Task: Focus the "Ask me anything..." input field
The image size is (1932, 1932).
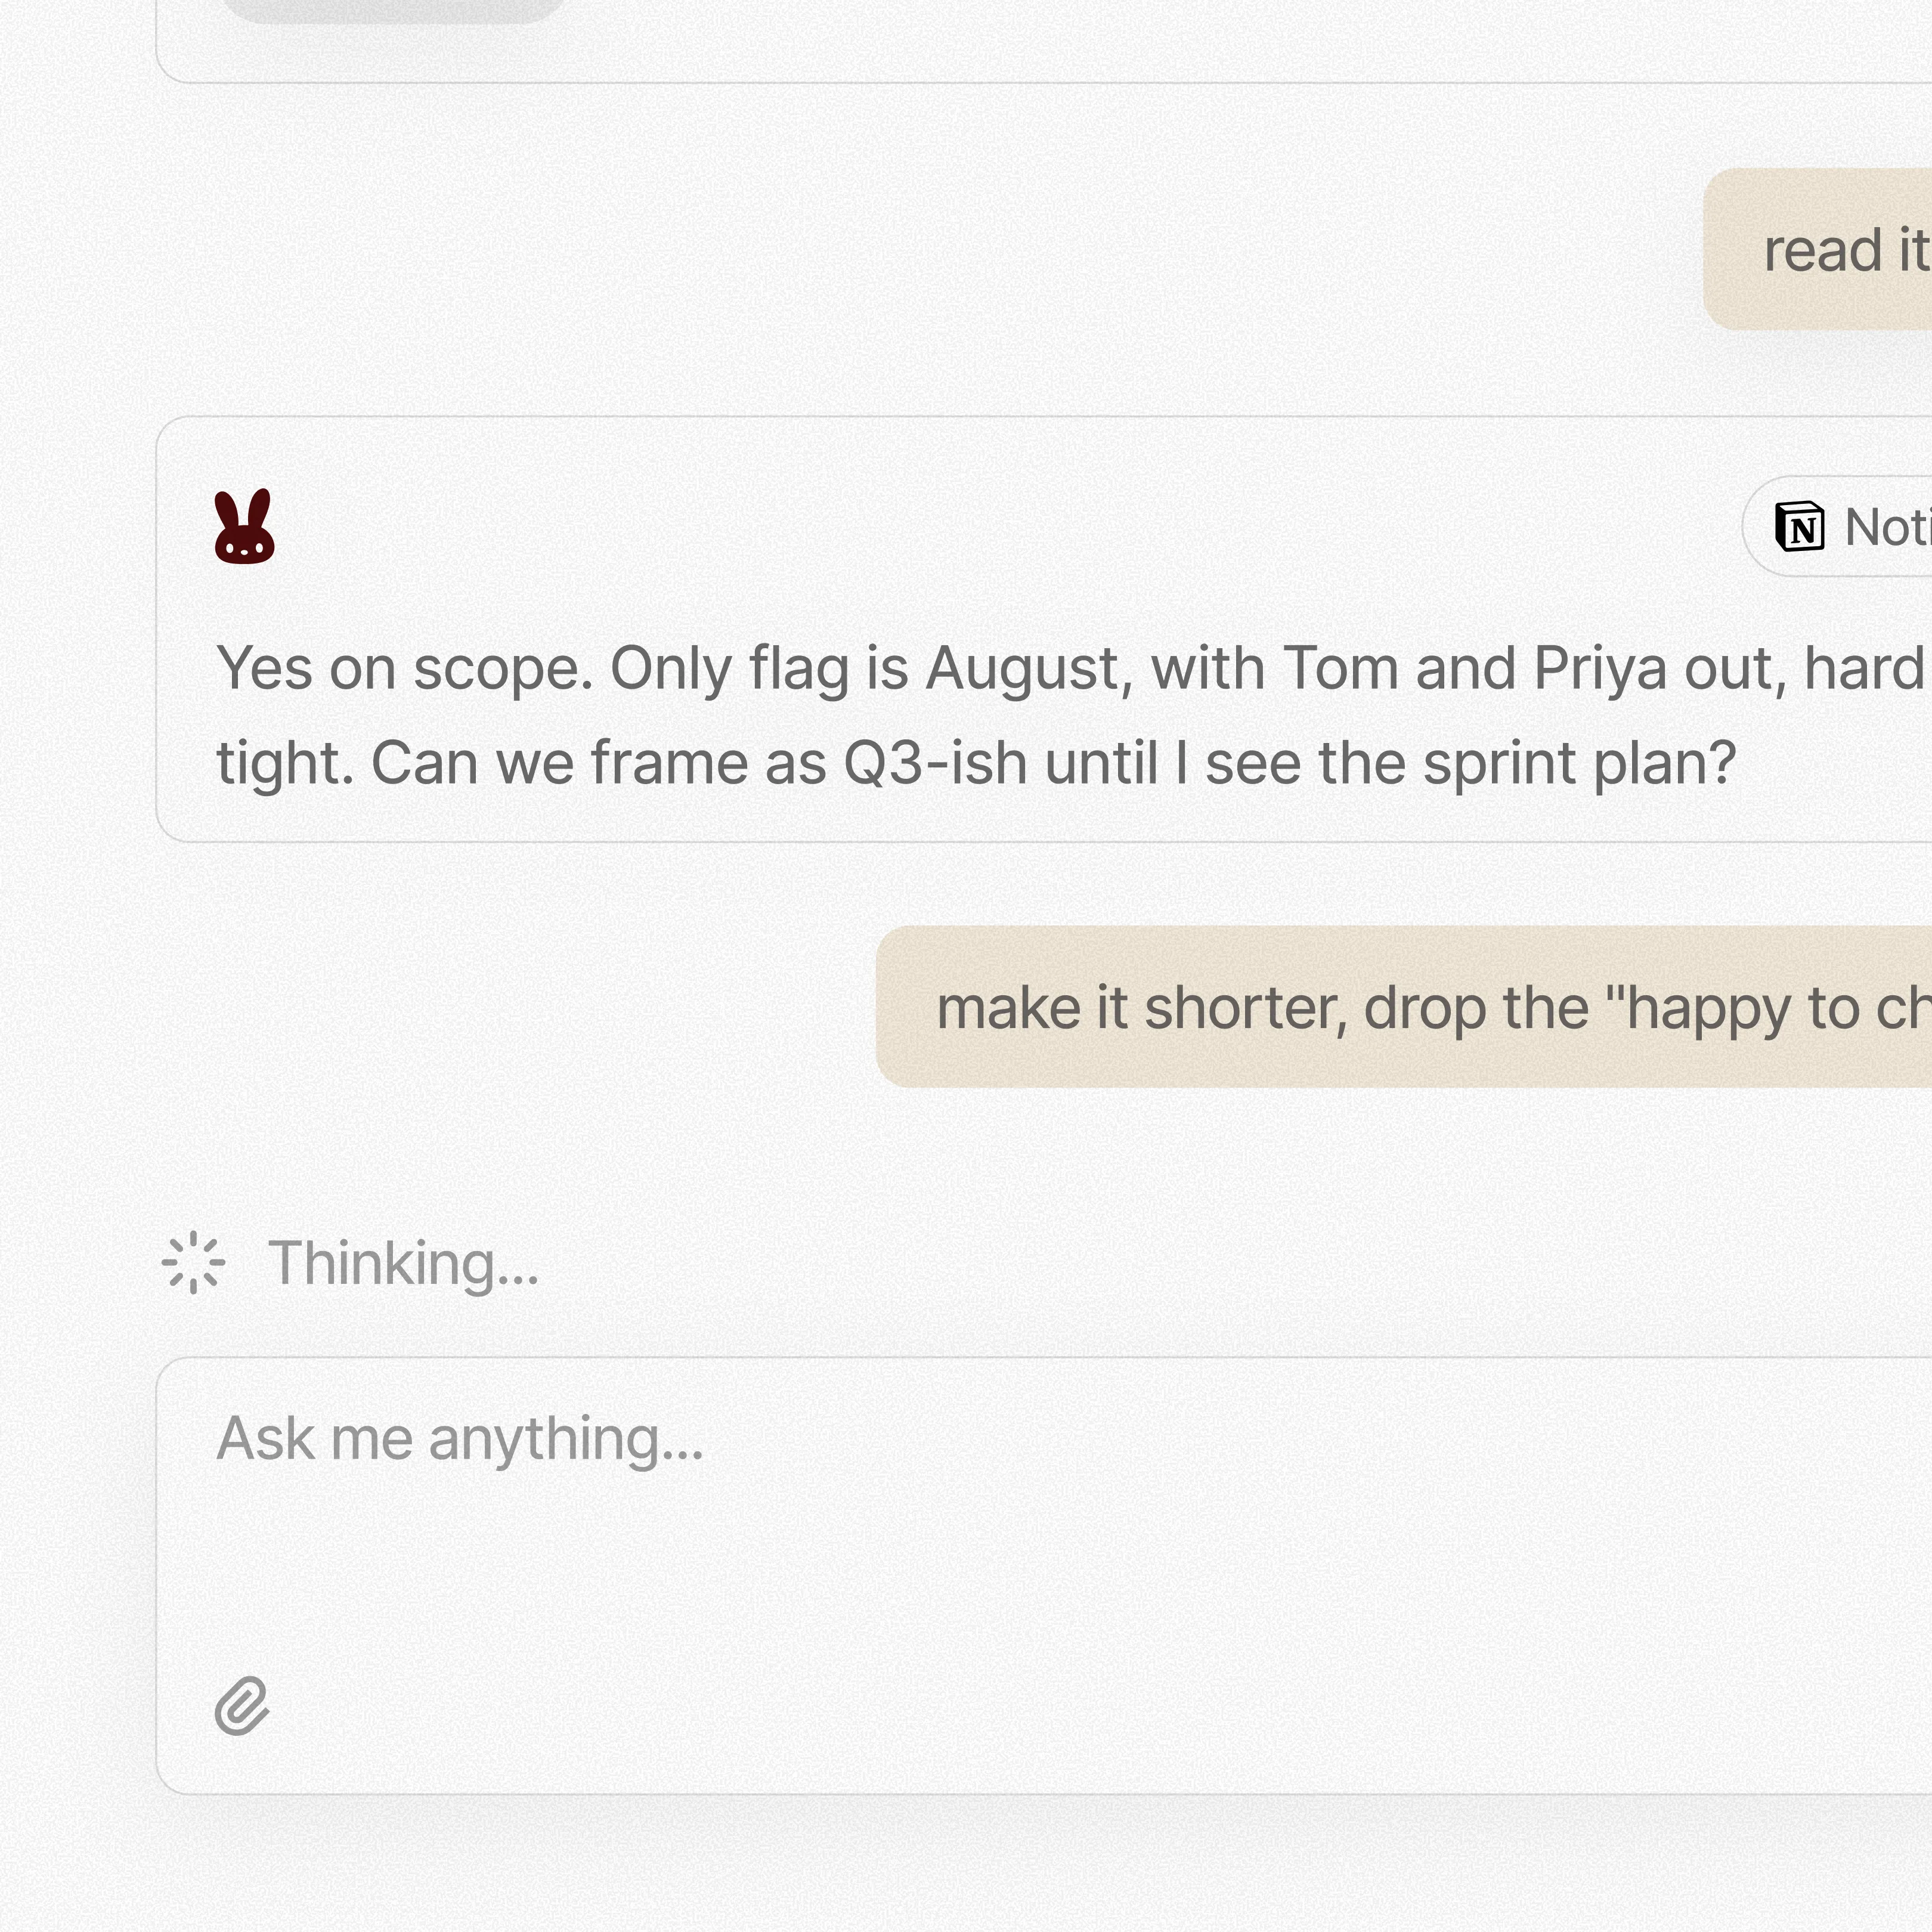Action: point(1044,1575)
